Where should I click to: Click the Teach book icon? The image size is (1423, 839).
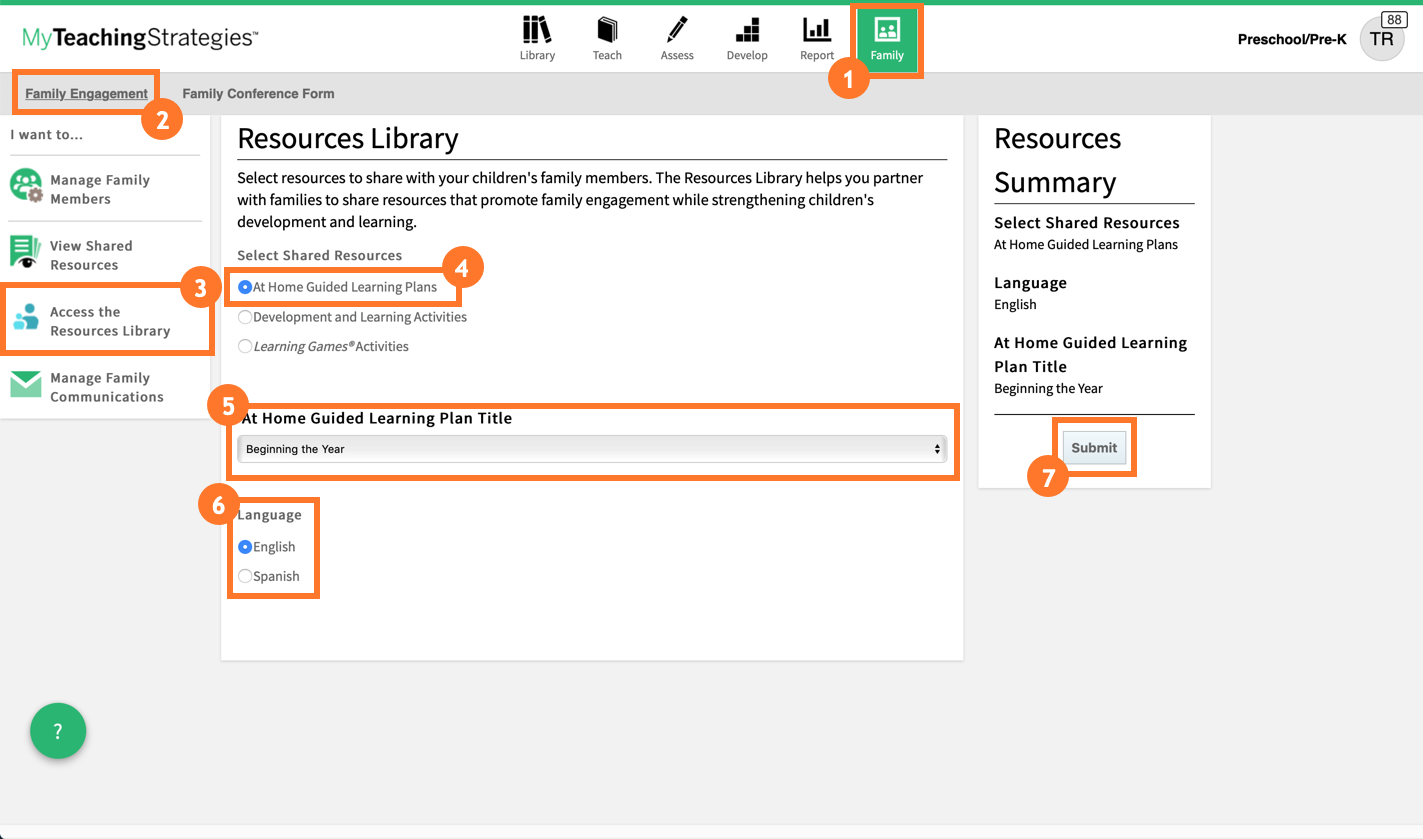pos(607,30)
